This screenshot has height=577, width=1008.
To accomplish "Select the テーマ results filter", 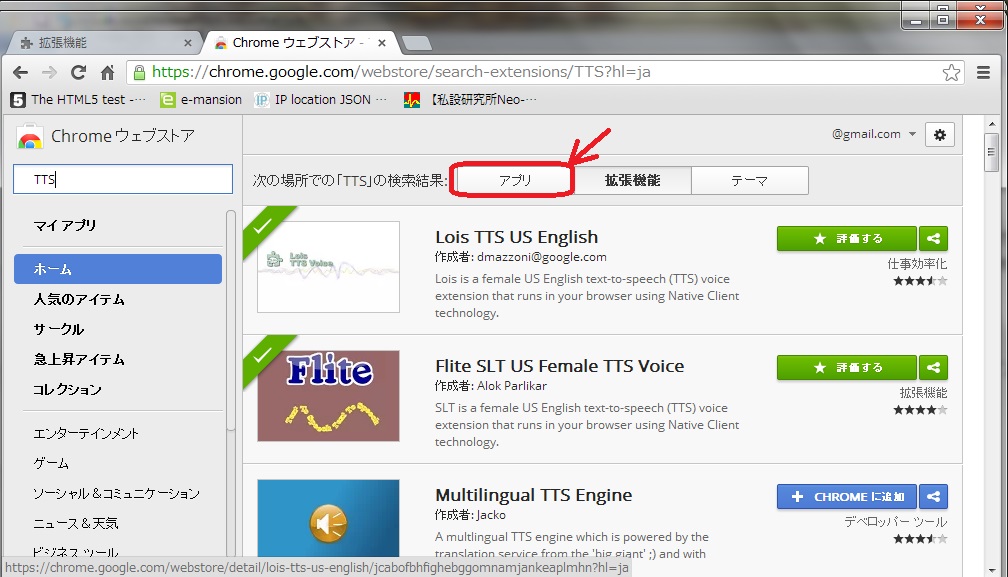I will [x=750, y=181].
